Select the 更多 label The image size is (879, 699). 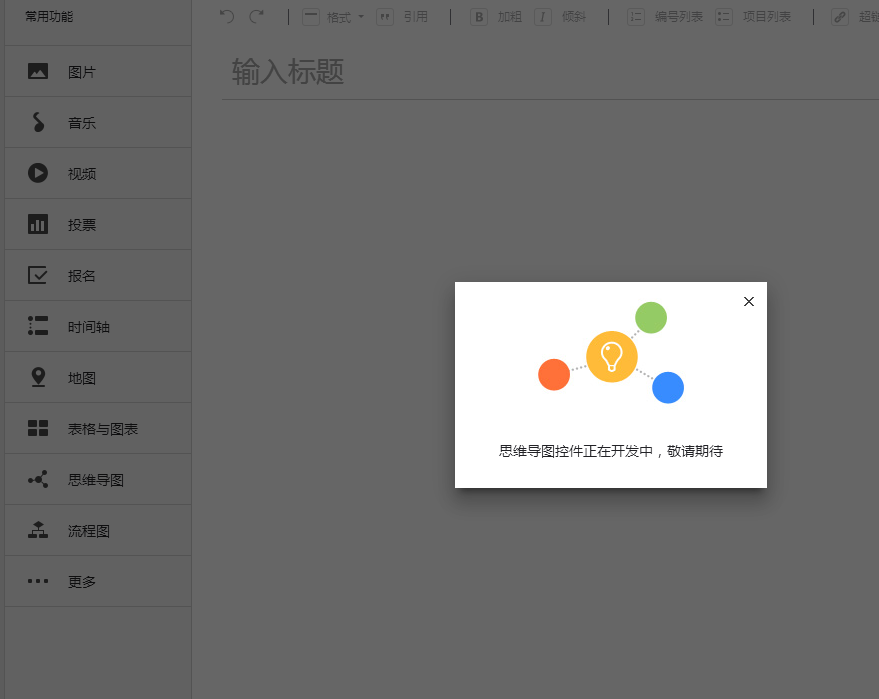(x=82, y=582)
